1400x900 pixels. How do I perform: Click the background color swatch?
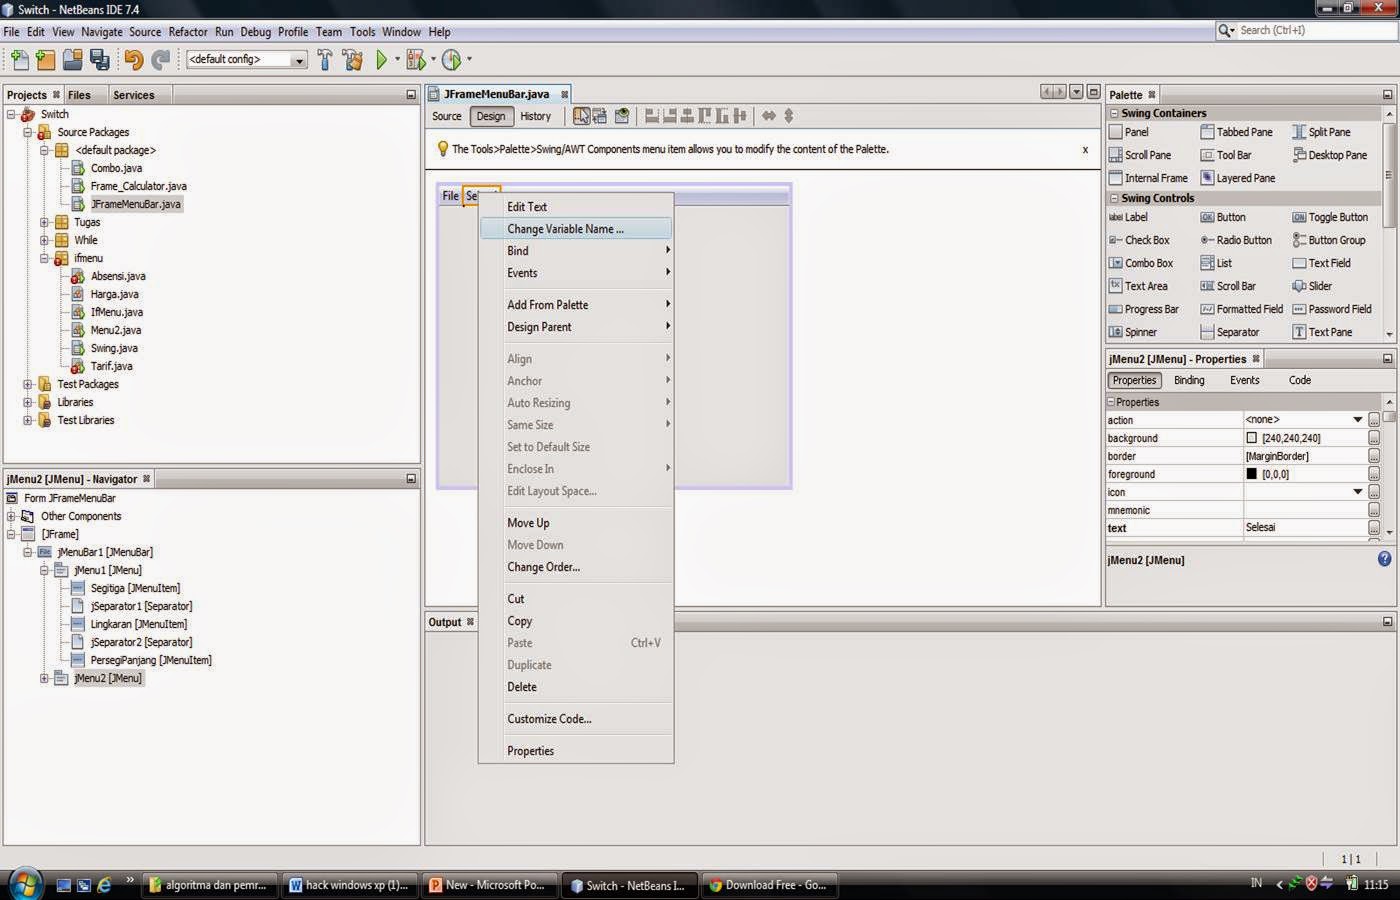1252,438
